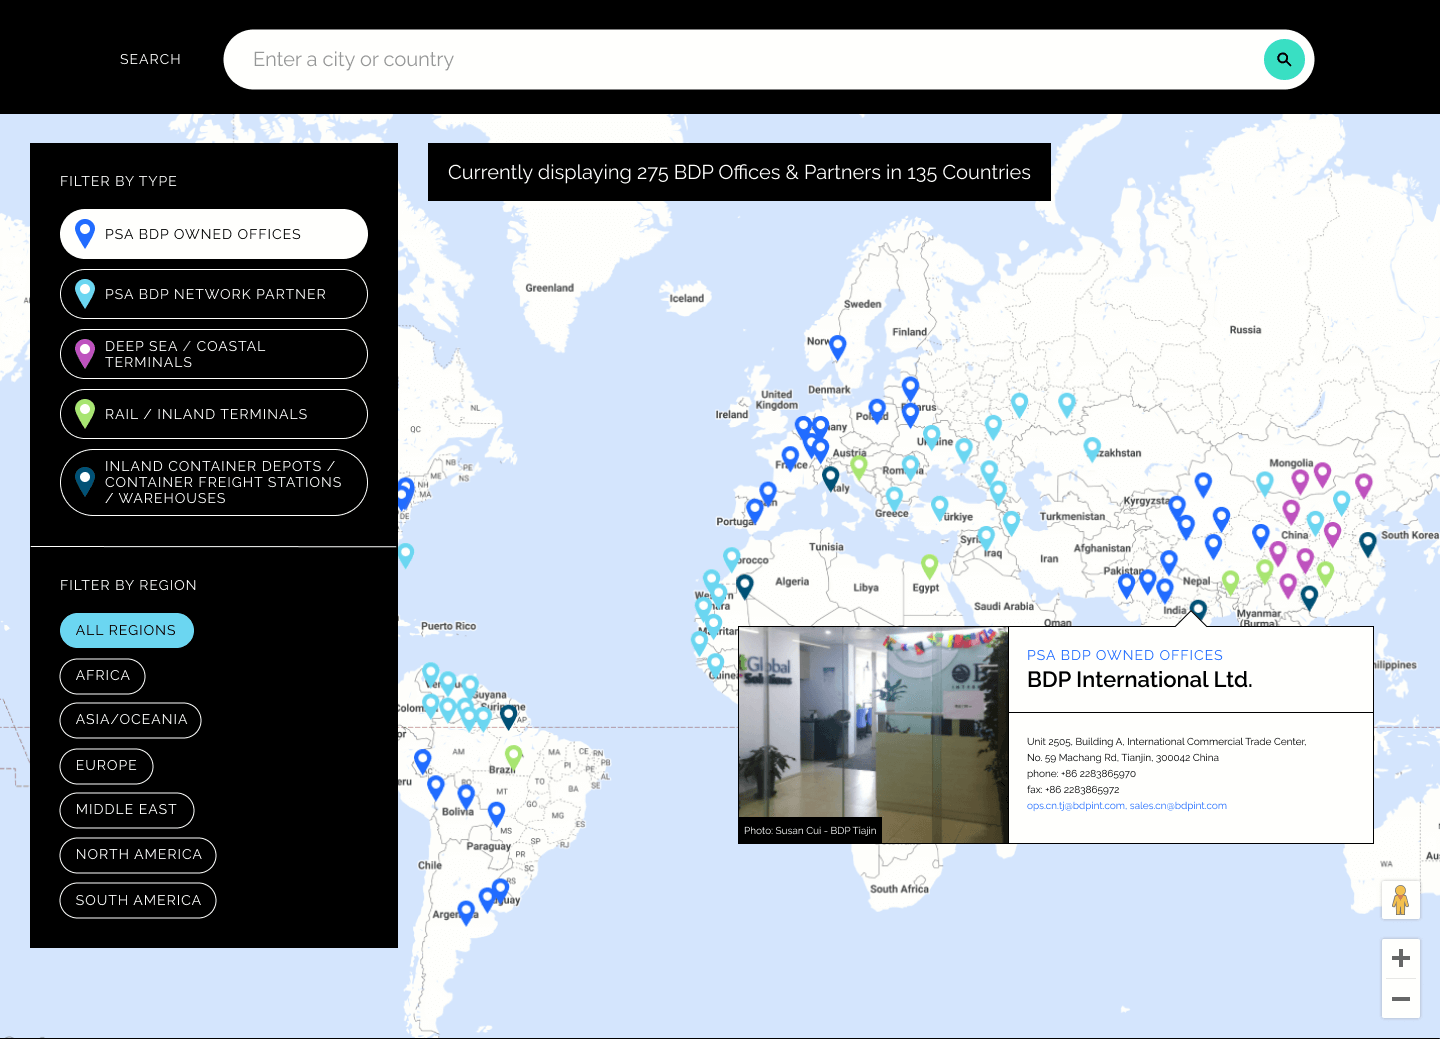Click the dark depot pin near South Korea

tap(1368, 543)
